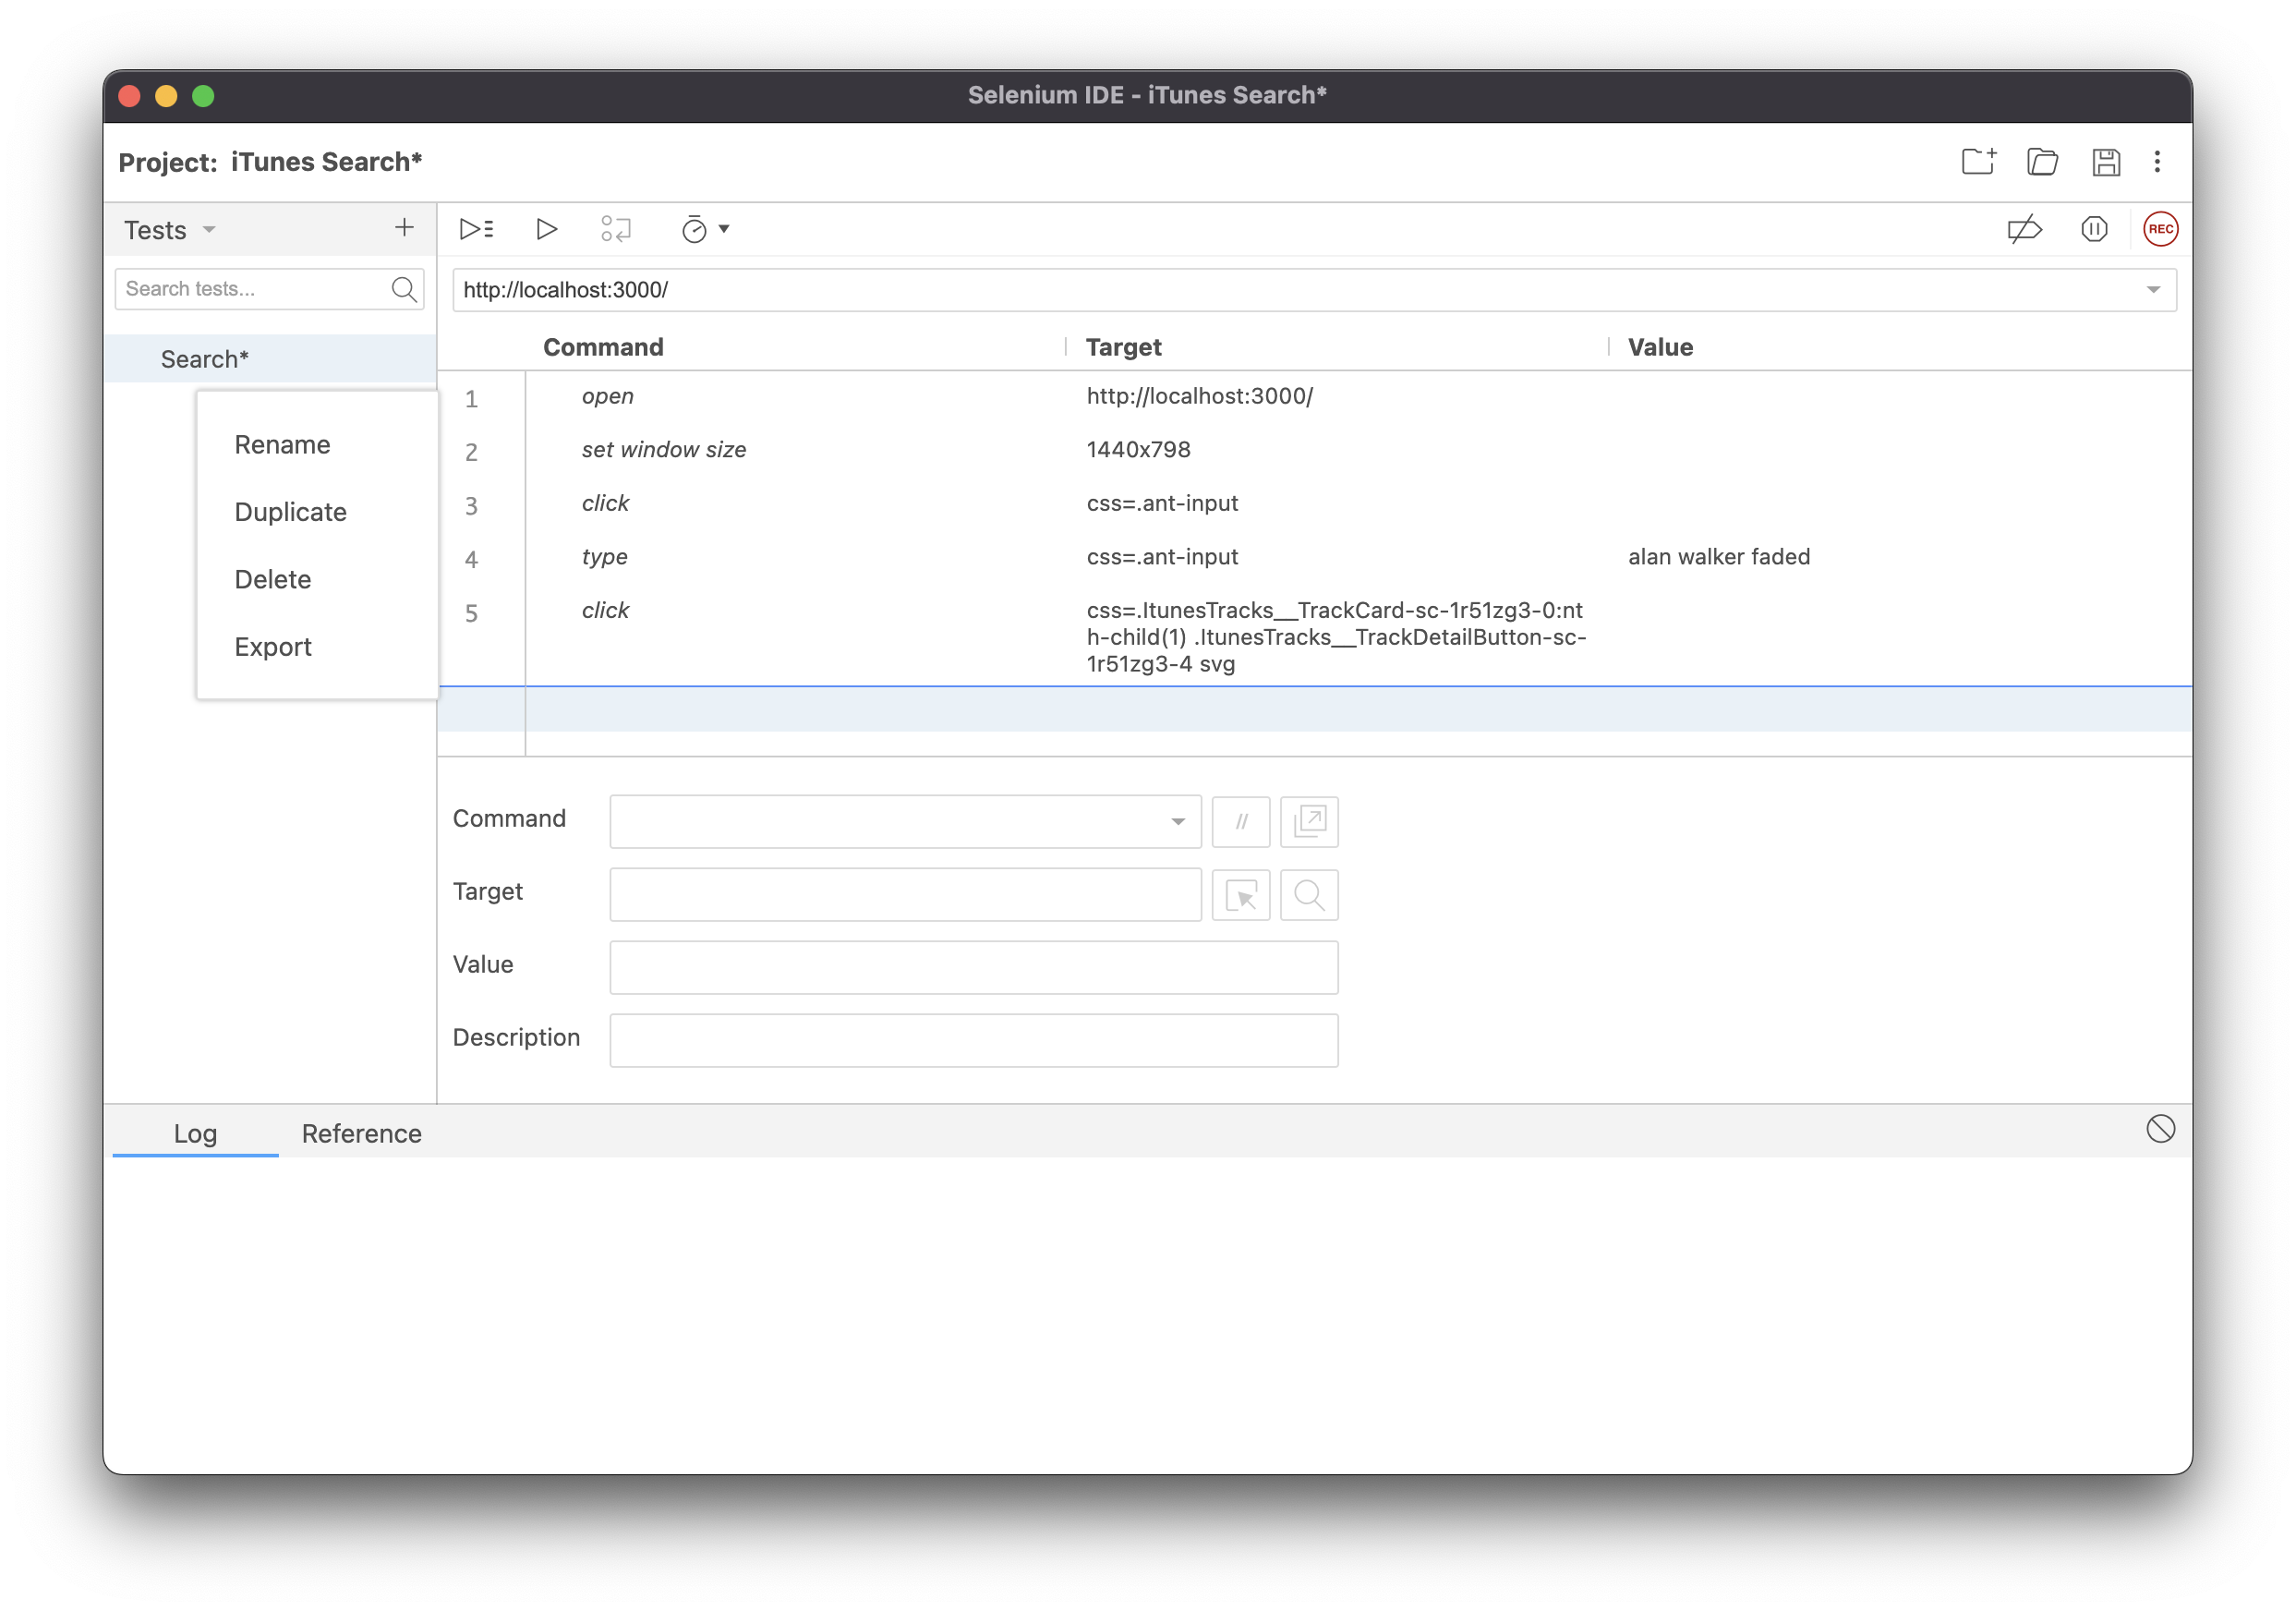Run all tests icon
Viewport: 2296px width, 1611px height.
pyautogui.click(x=476, y=229)
